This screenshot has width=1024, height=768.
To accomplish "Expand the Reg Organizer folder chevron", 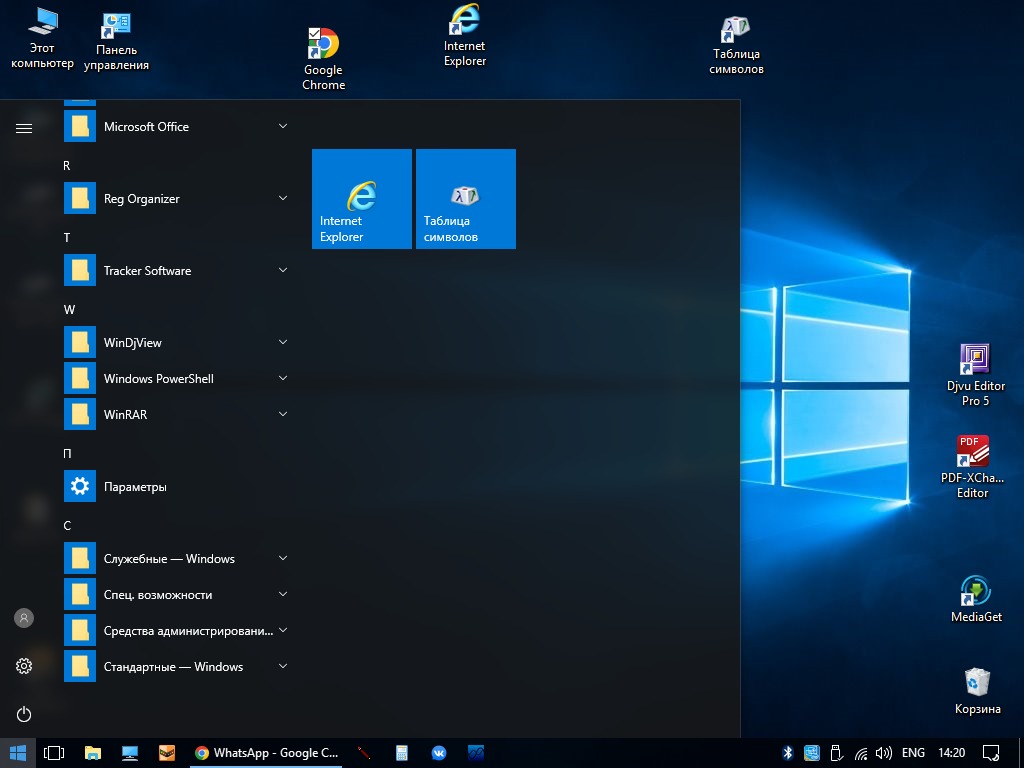I will (x=283, y=198).
